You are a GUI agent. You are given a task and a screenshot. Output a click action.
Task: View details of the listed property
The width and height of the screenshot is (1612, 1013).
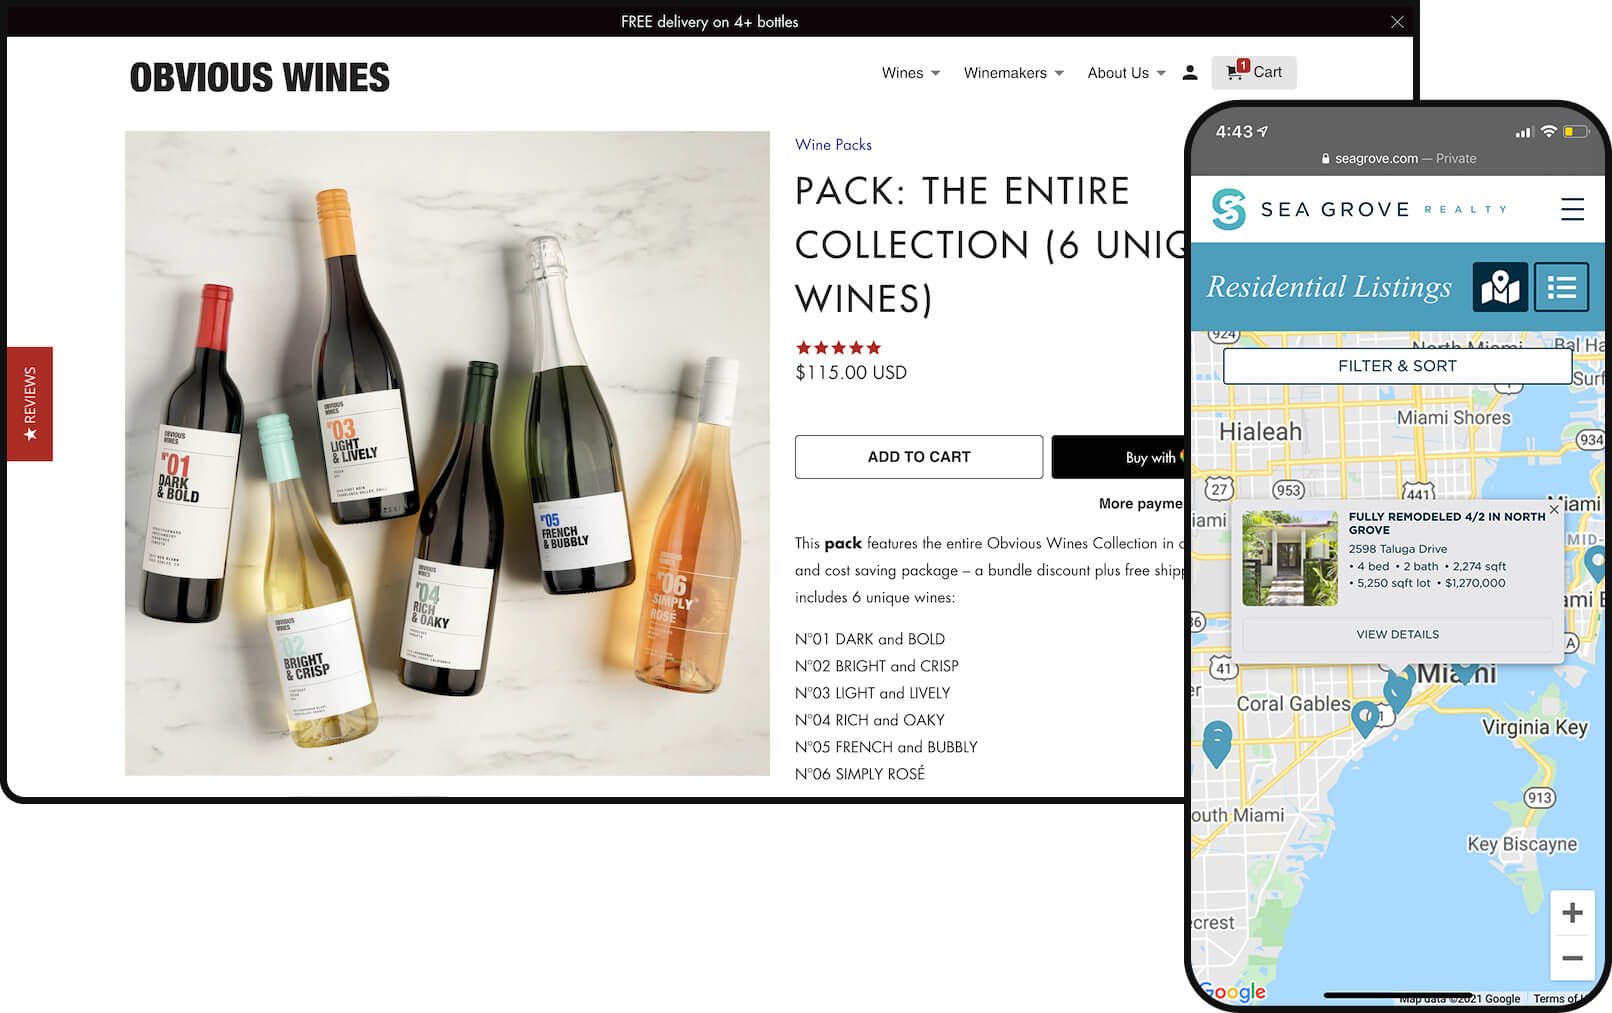1396,634
